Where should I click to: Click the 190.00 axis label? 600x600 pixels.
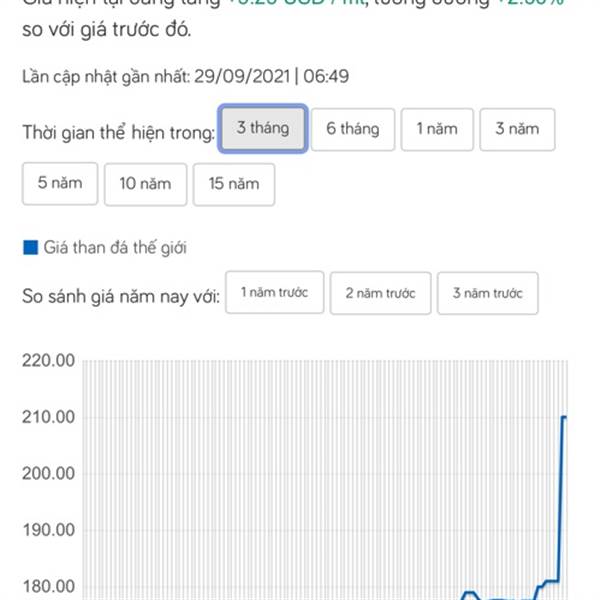(x=49, y=530)
